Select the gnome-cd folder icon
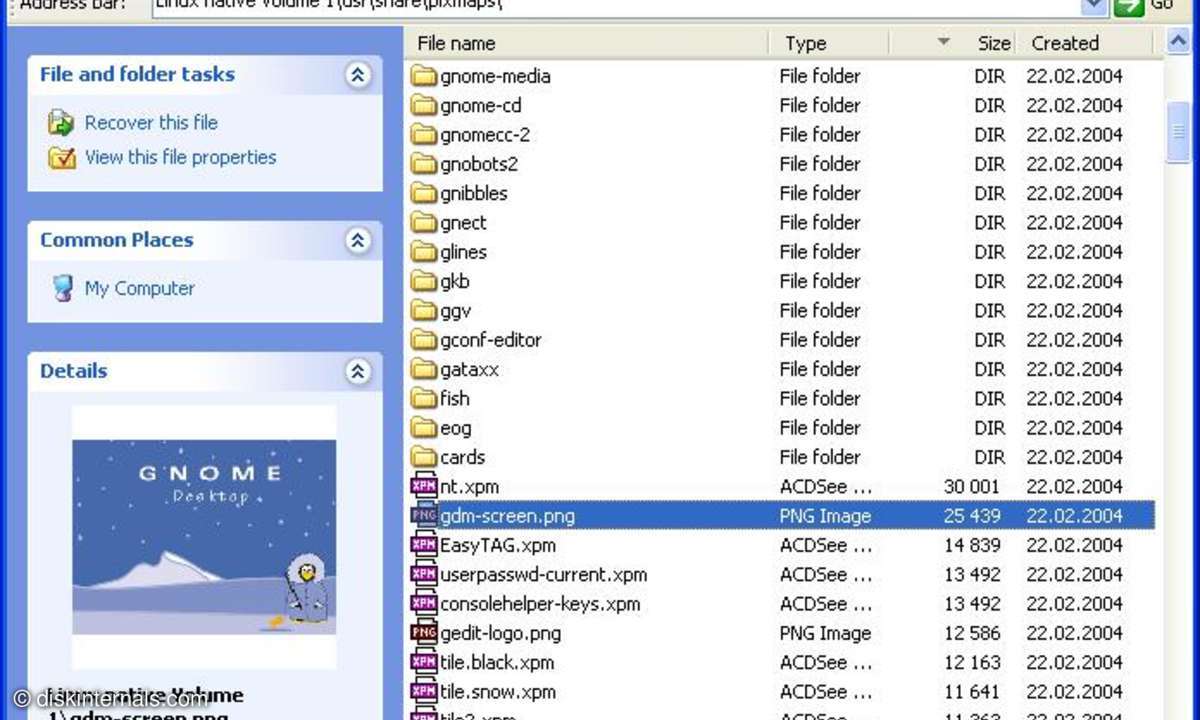 click(x=424, y=105)
